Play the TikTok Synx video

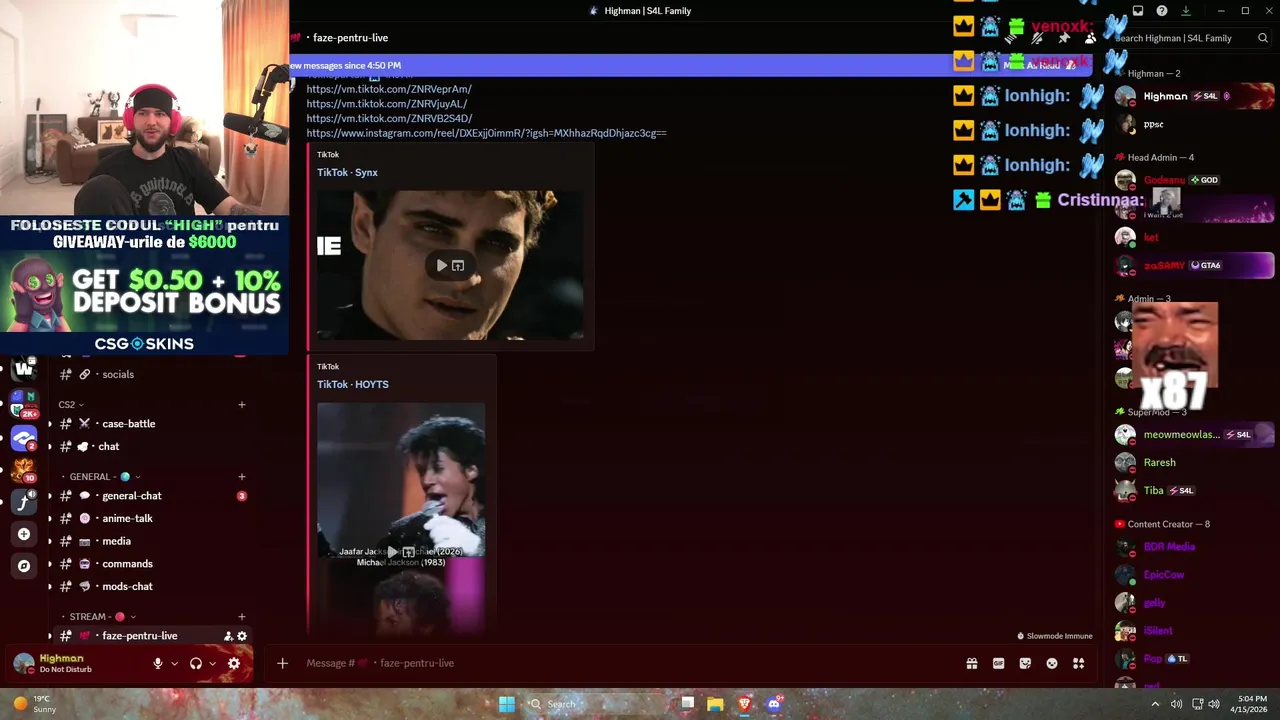[x=442, y=265]
